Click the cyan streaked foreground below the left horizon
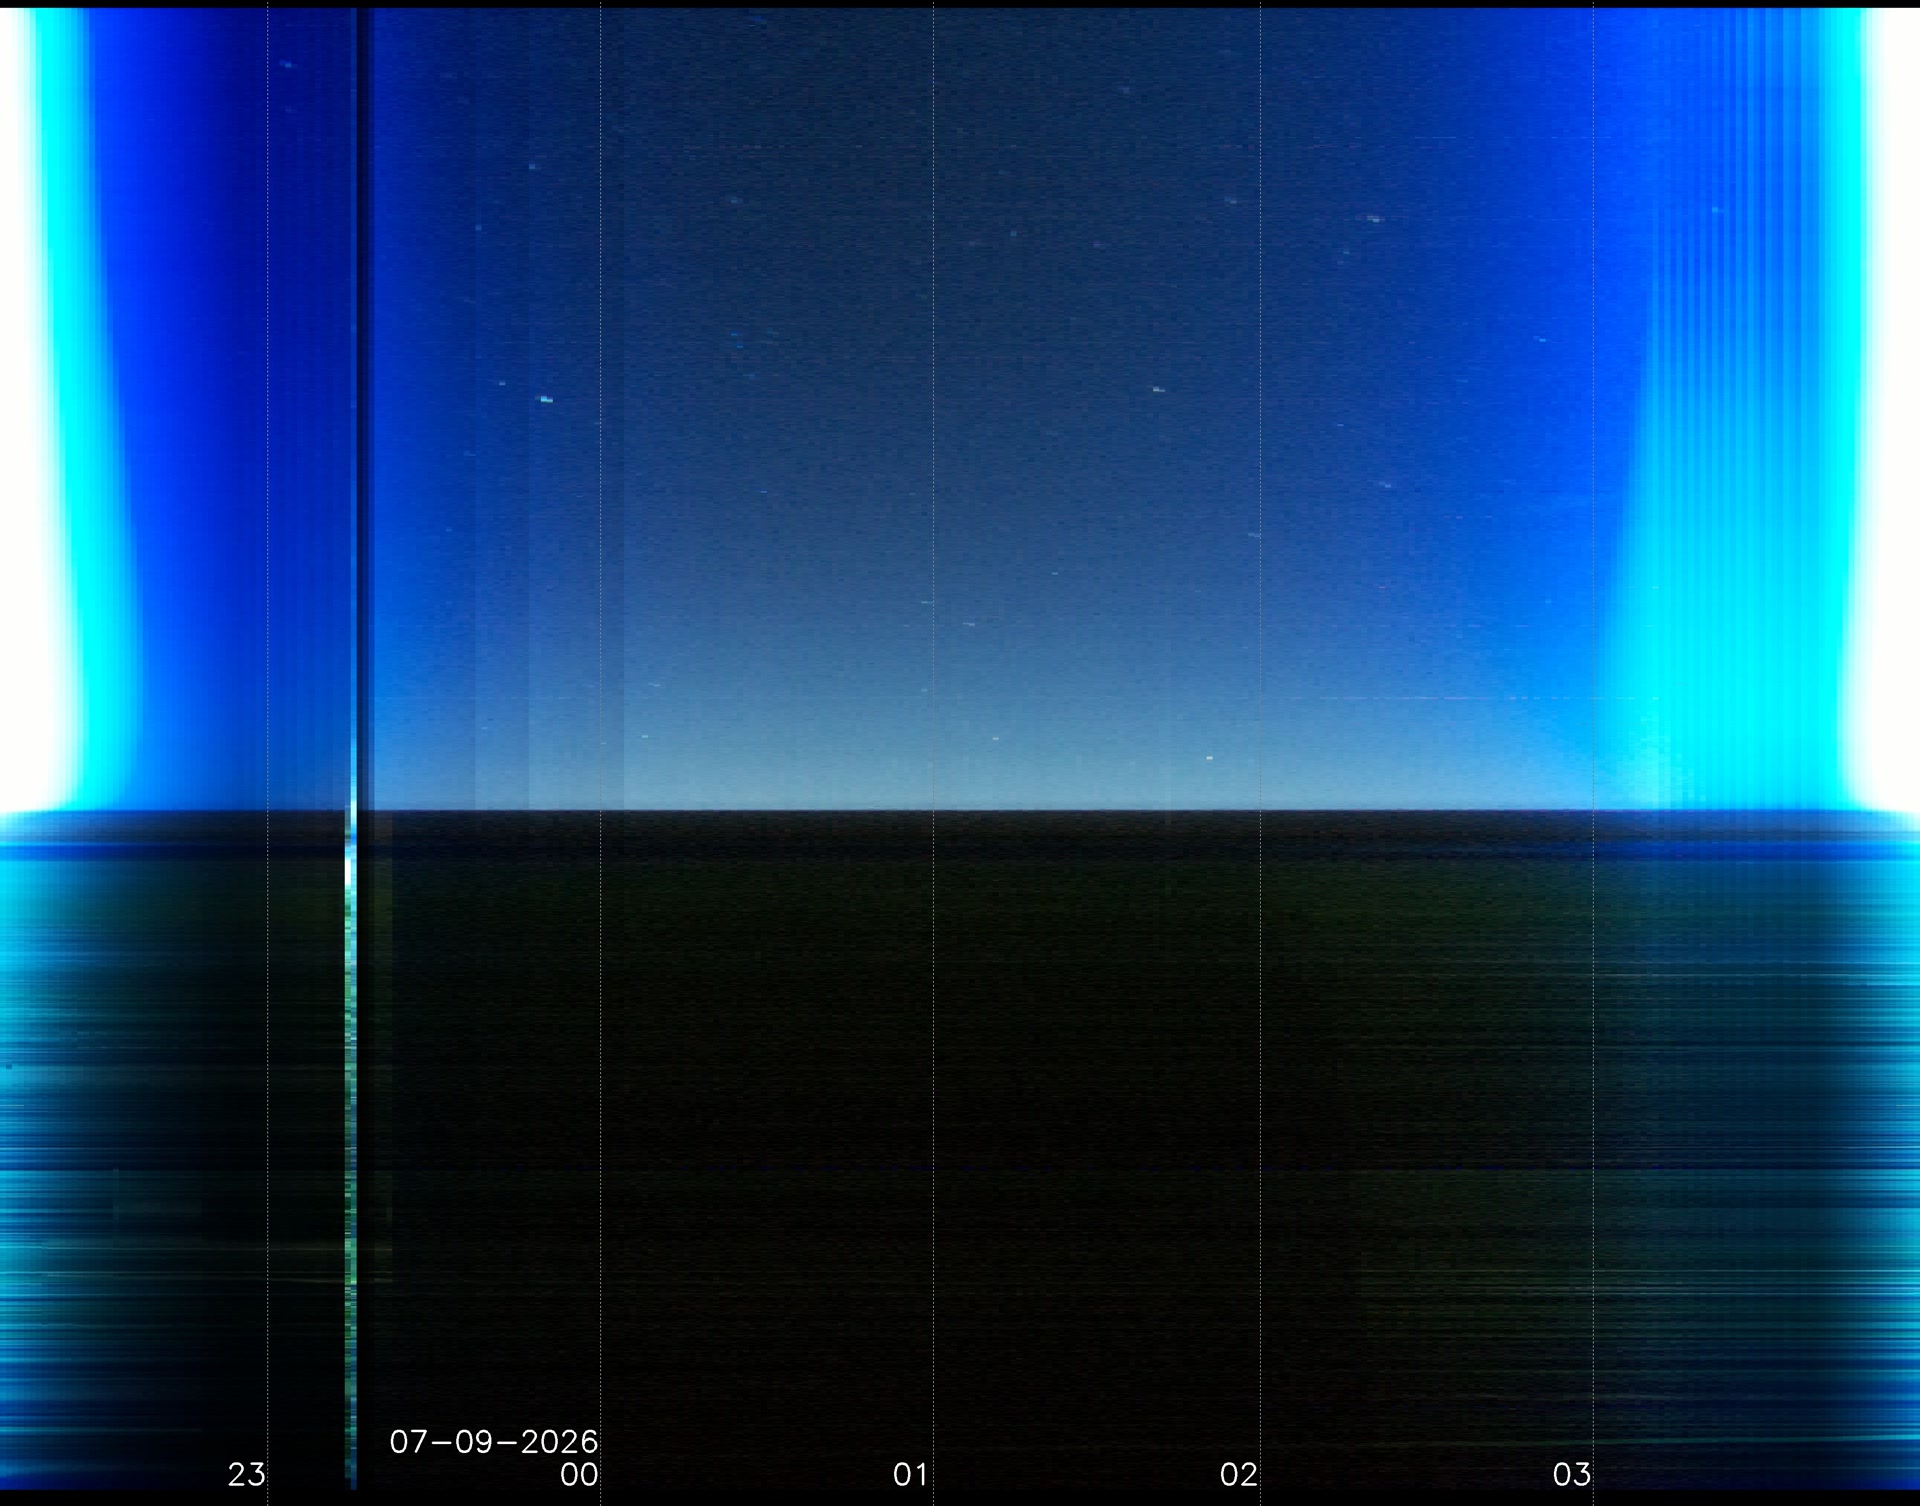Screen dimensions: 1920x1506 [x=60, y=1150]
